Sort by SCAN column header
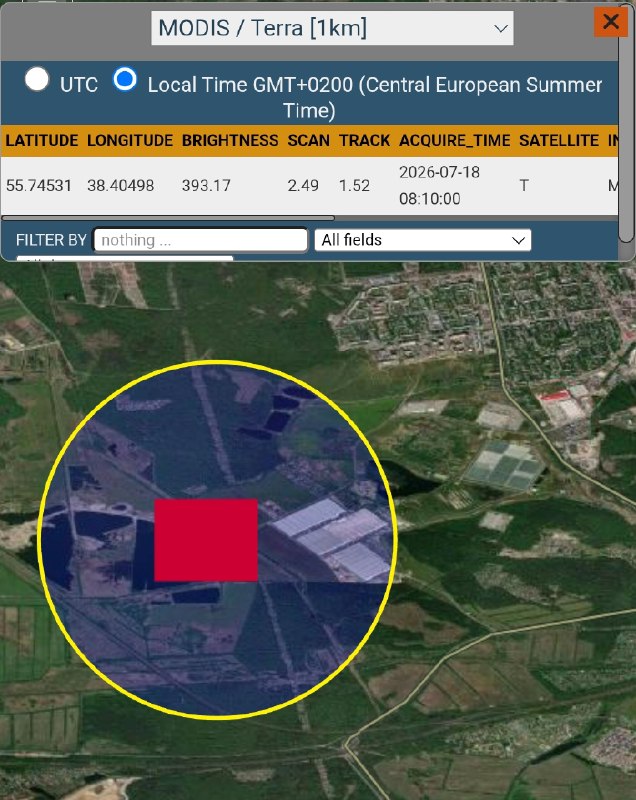 (x=309, y=140)
